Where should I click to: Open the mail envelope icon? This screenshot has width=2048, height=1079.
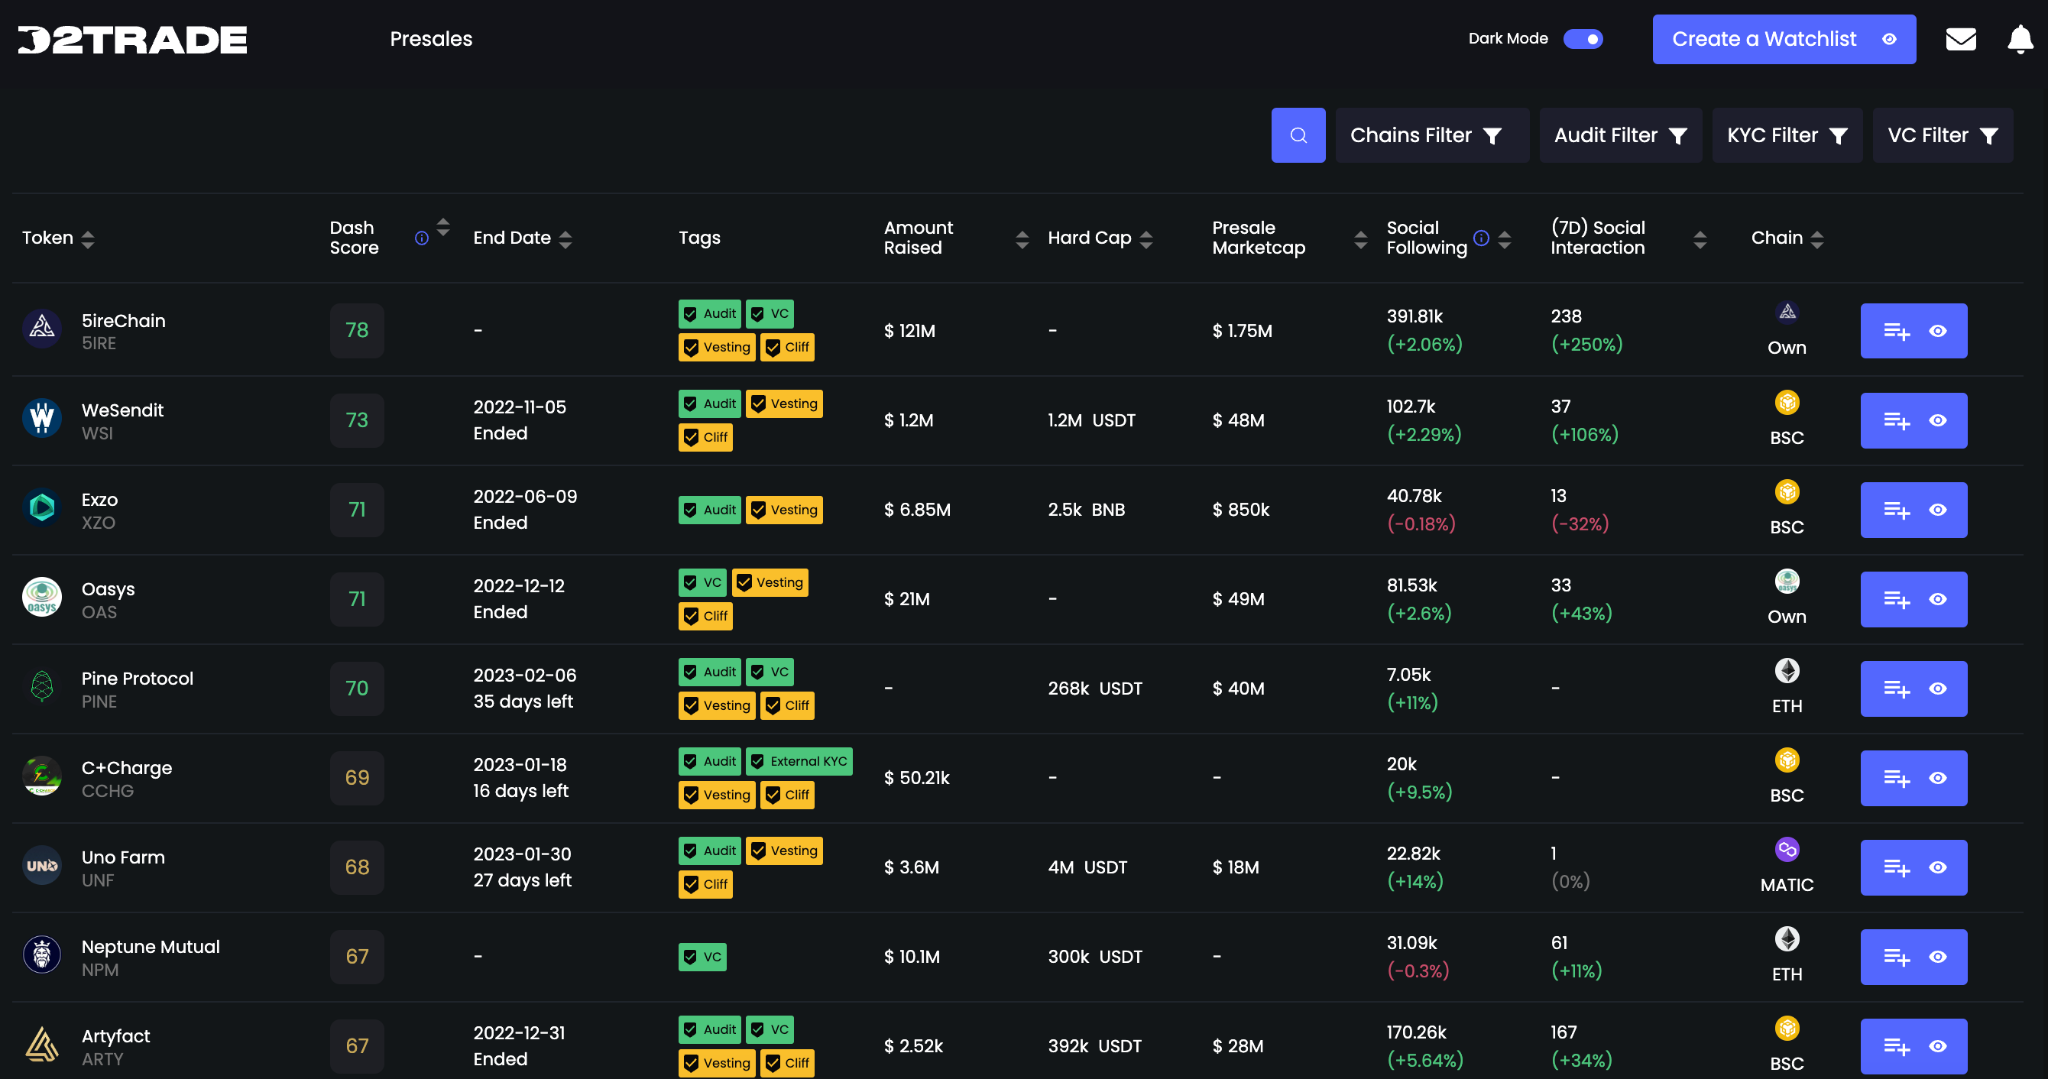[1961, 39]
